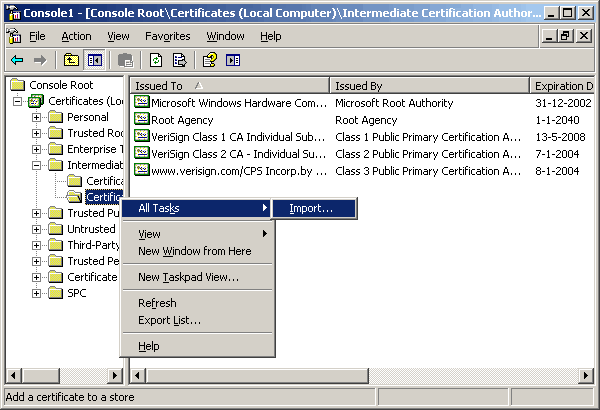Select the Microsoft Root Authority issuer text
This screenshot has height=410, width=600.
point(394,103)
